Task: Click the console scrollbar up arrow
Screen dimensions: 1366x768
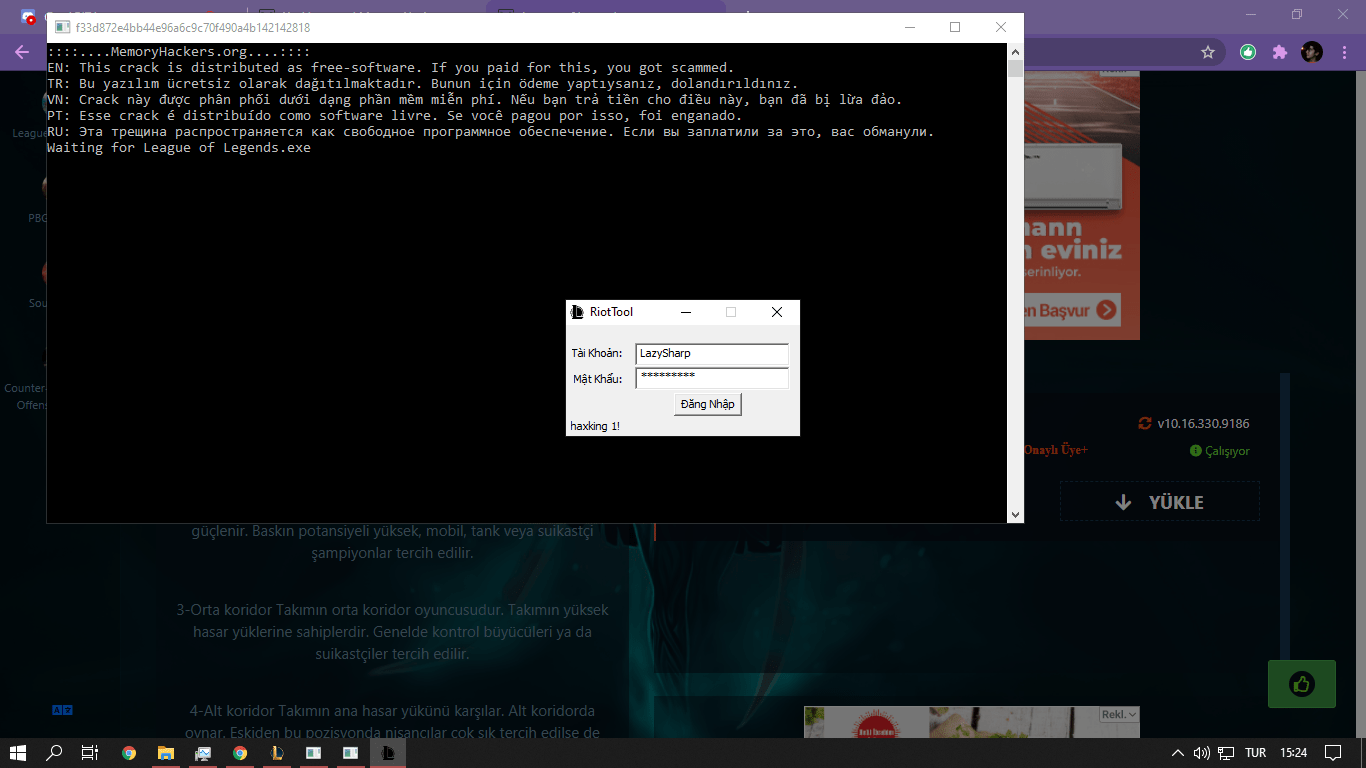Action: click(x=1015, y=51)
